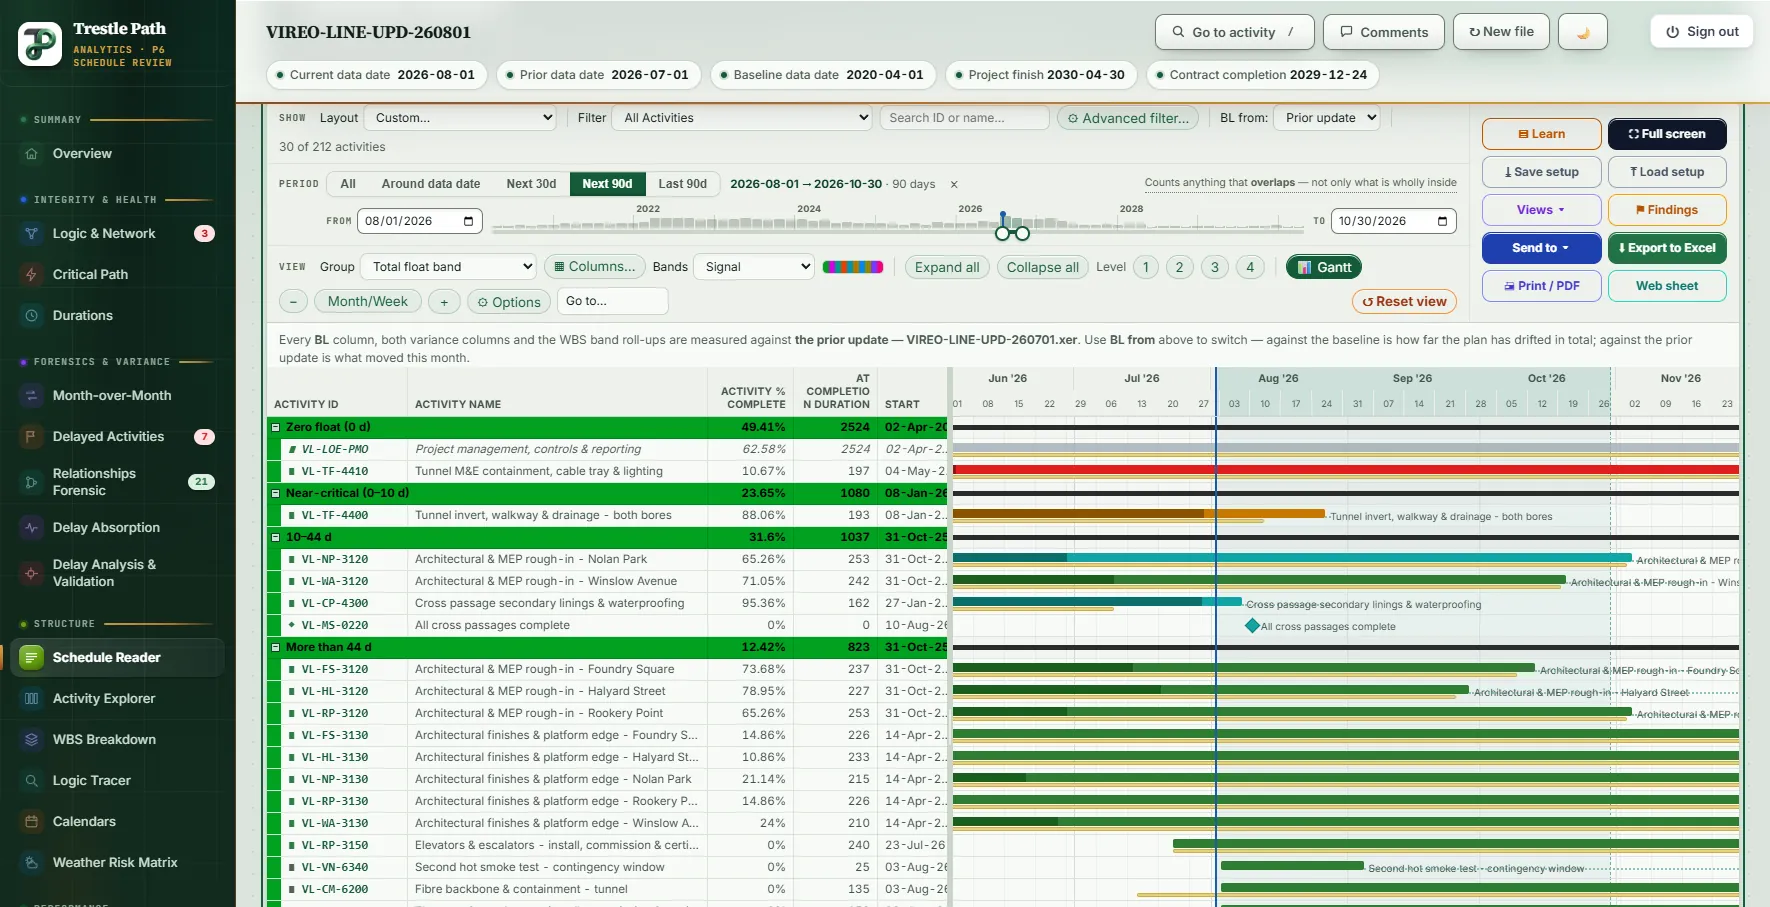Image resolution: width=1770 pixels, height=907 pixels.
Task: Click the Delayed Activities flag icon
Action: [32, 437]
